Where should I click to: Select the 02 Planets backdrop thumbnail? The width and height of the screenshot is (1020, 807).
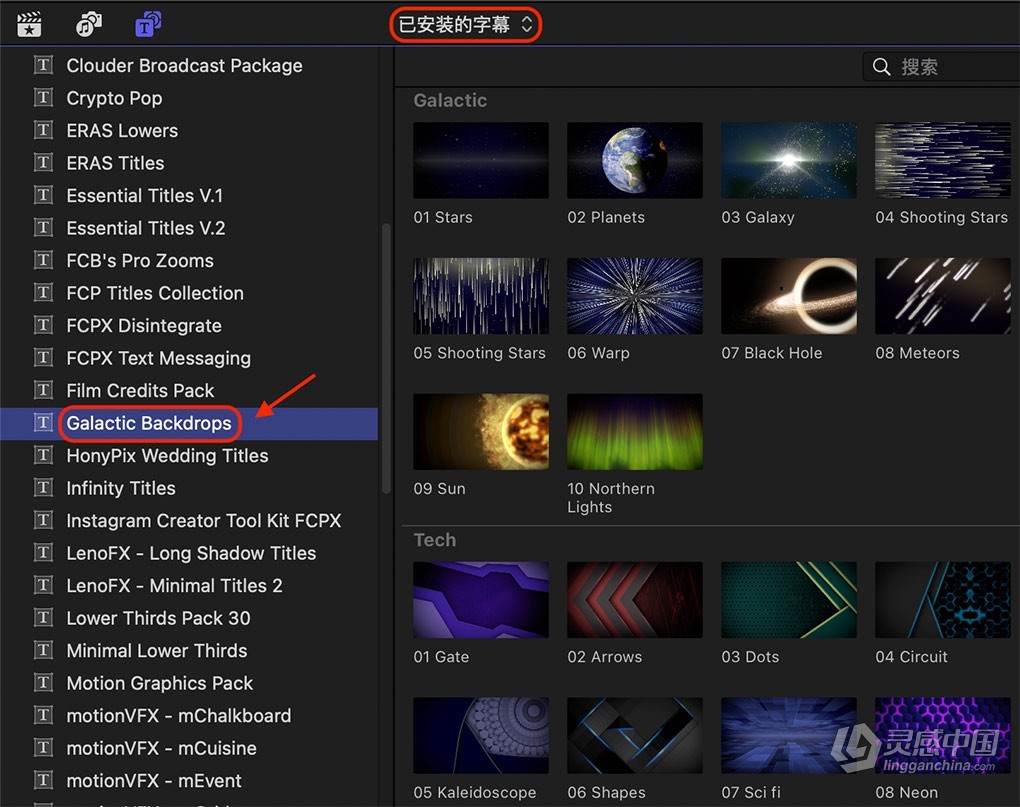(635, 160)
